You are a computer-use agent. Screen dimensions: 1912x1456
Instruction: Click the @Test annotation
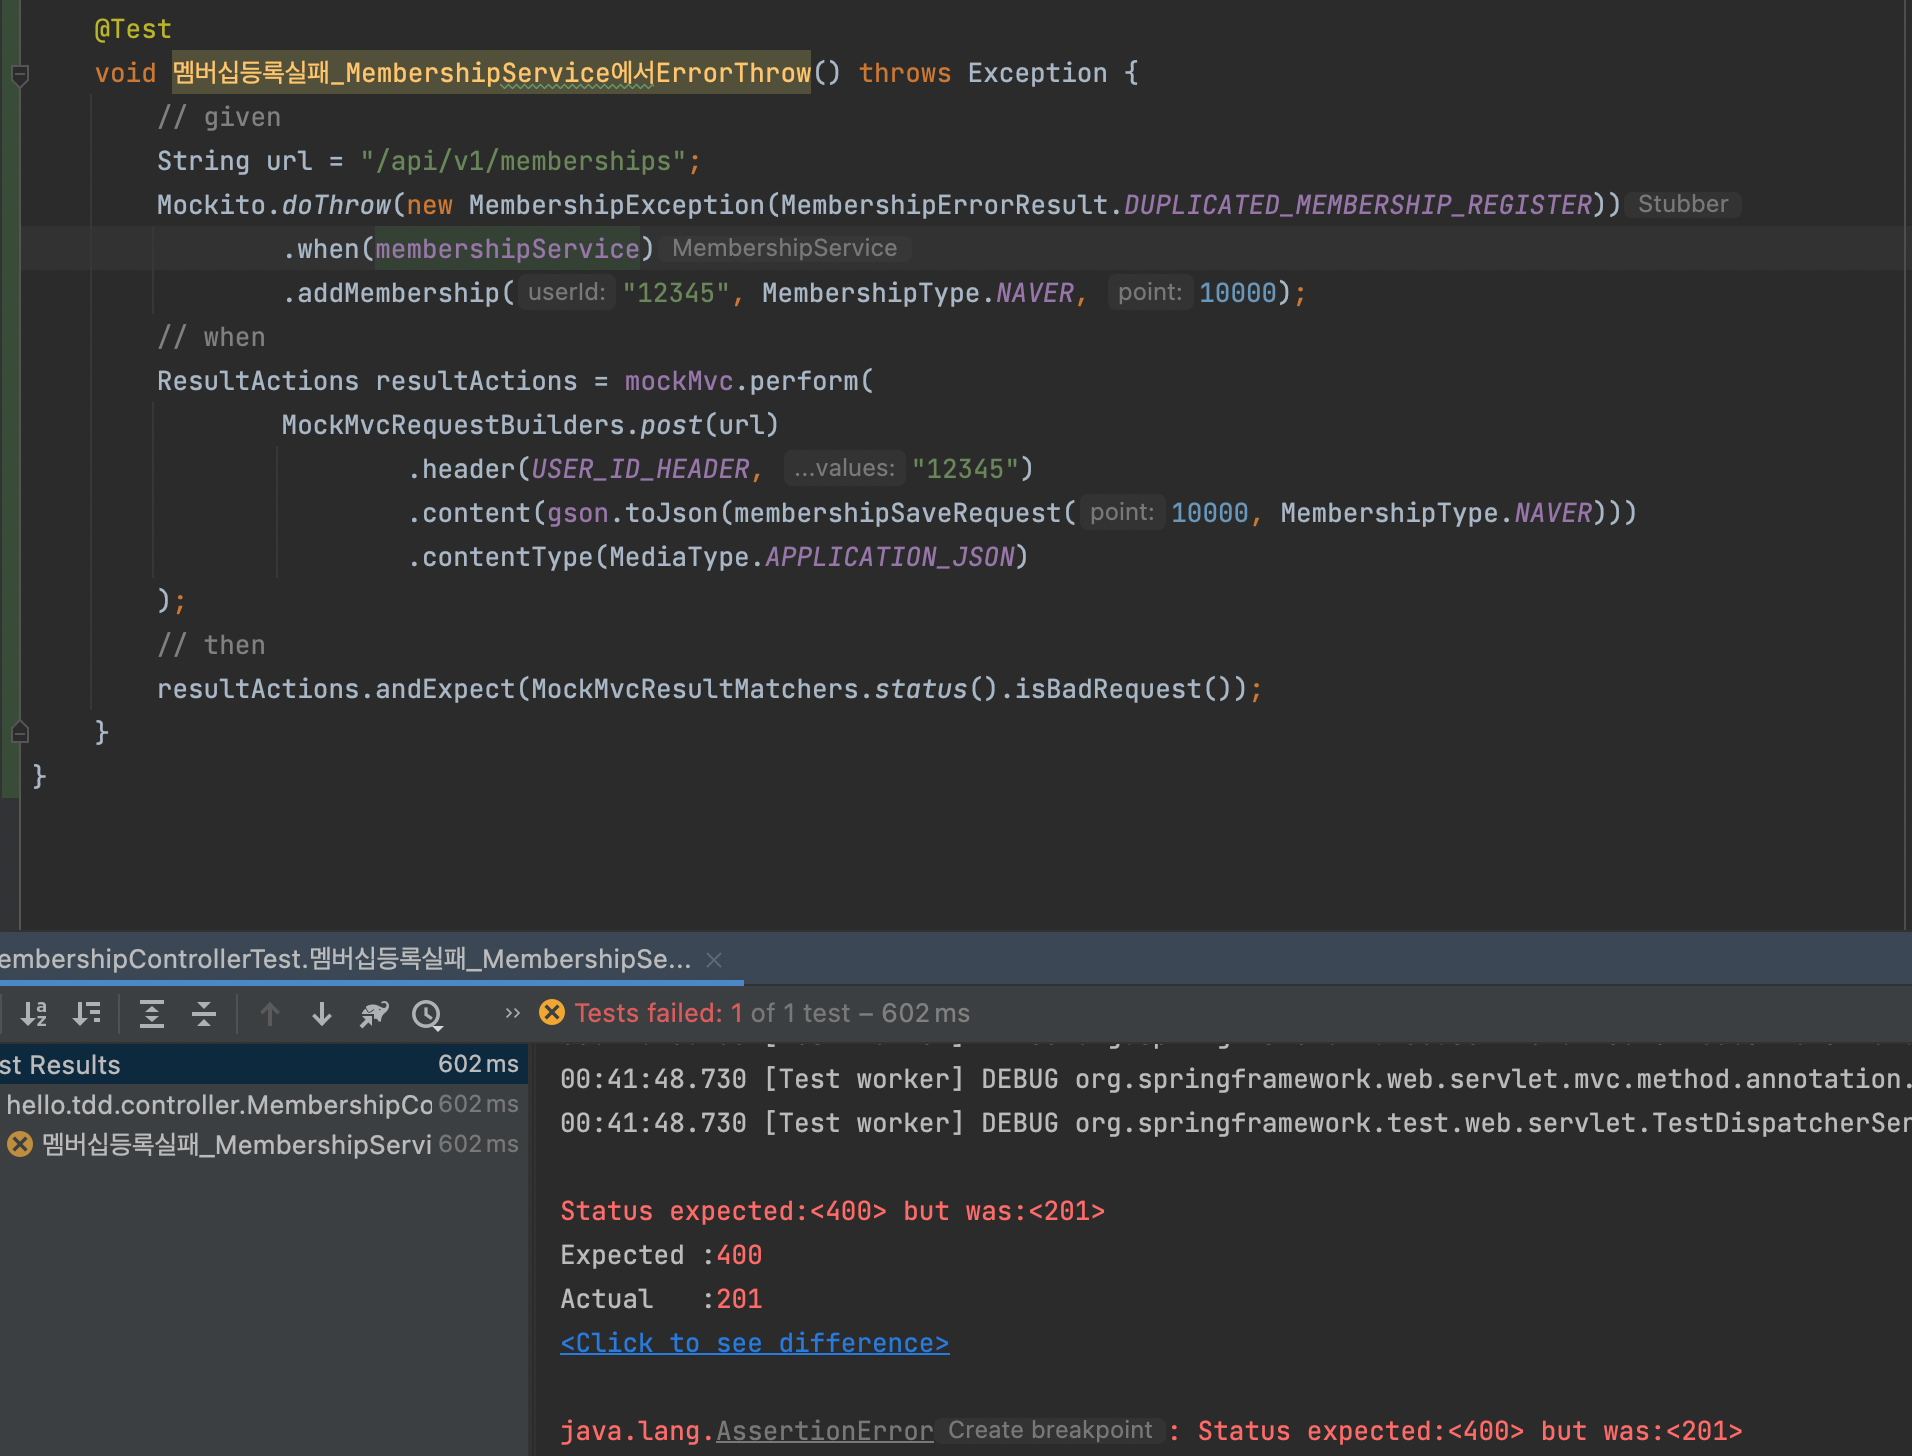tap(133, 29)
